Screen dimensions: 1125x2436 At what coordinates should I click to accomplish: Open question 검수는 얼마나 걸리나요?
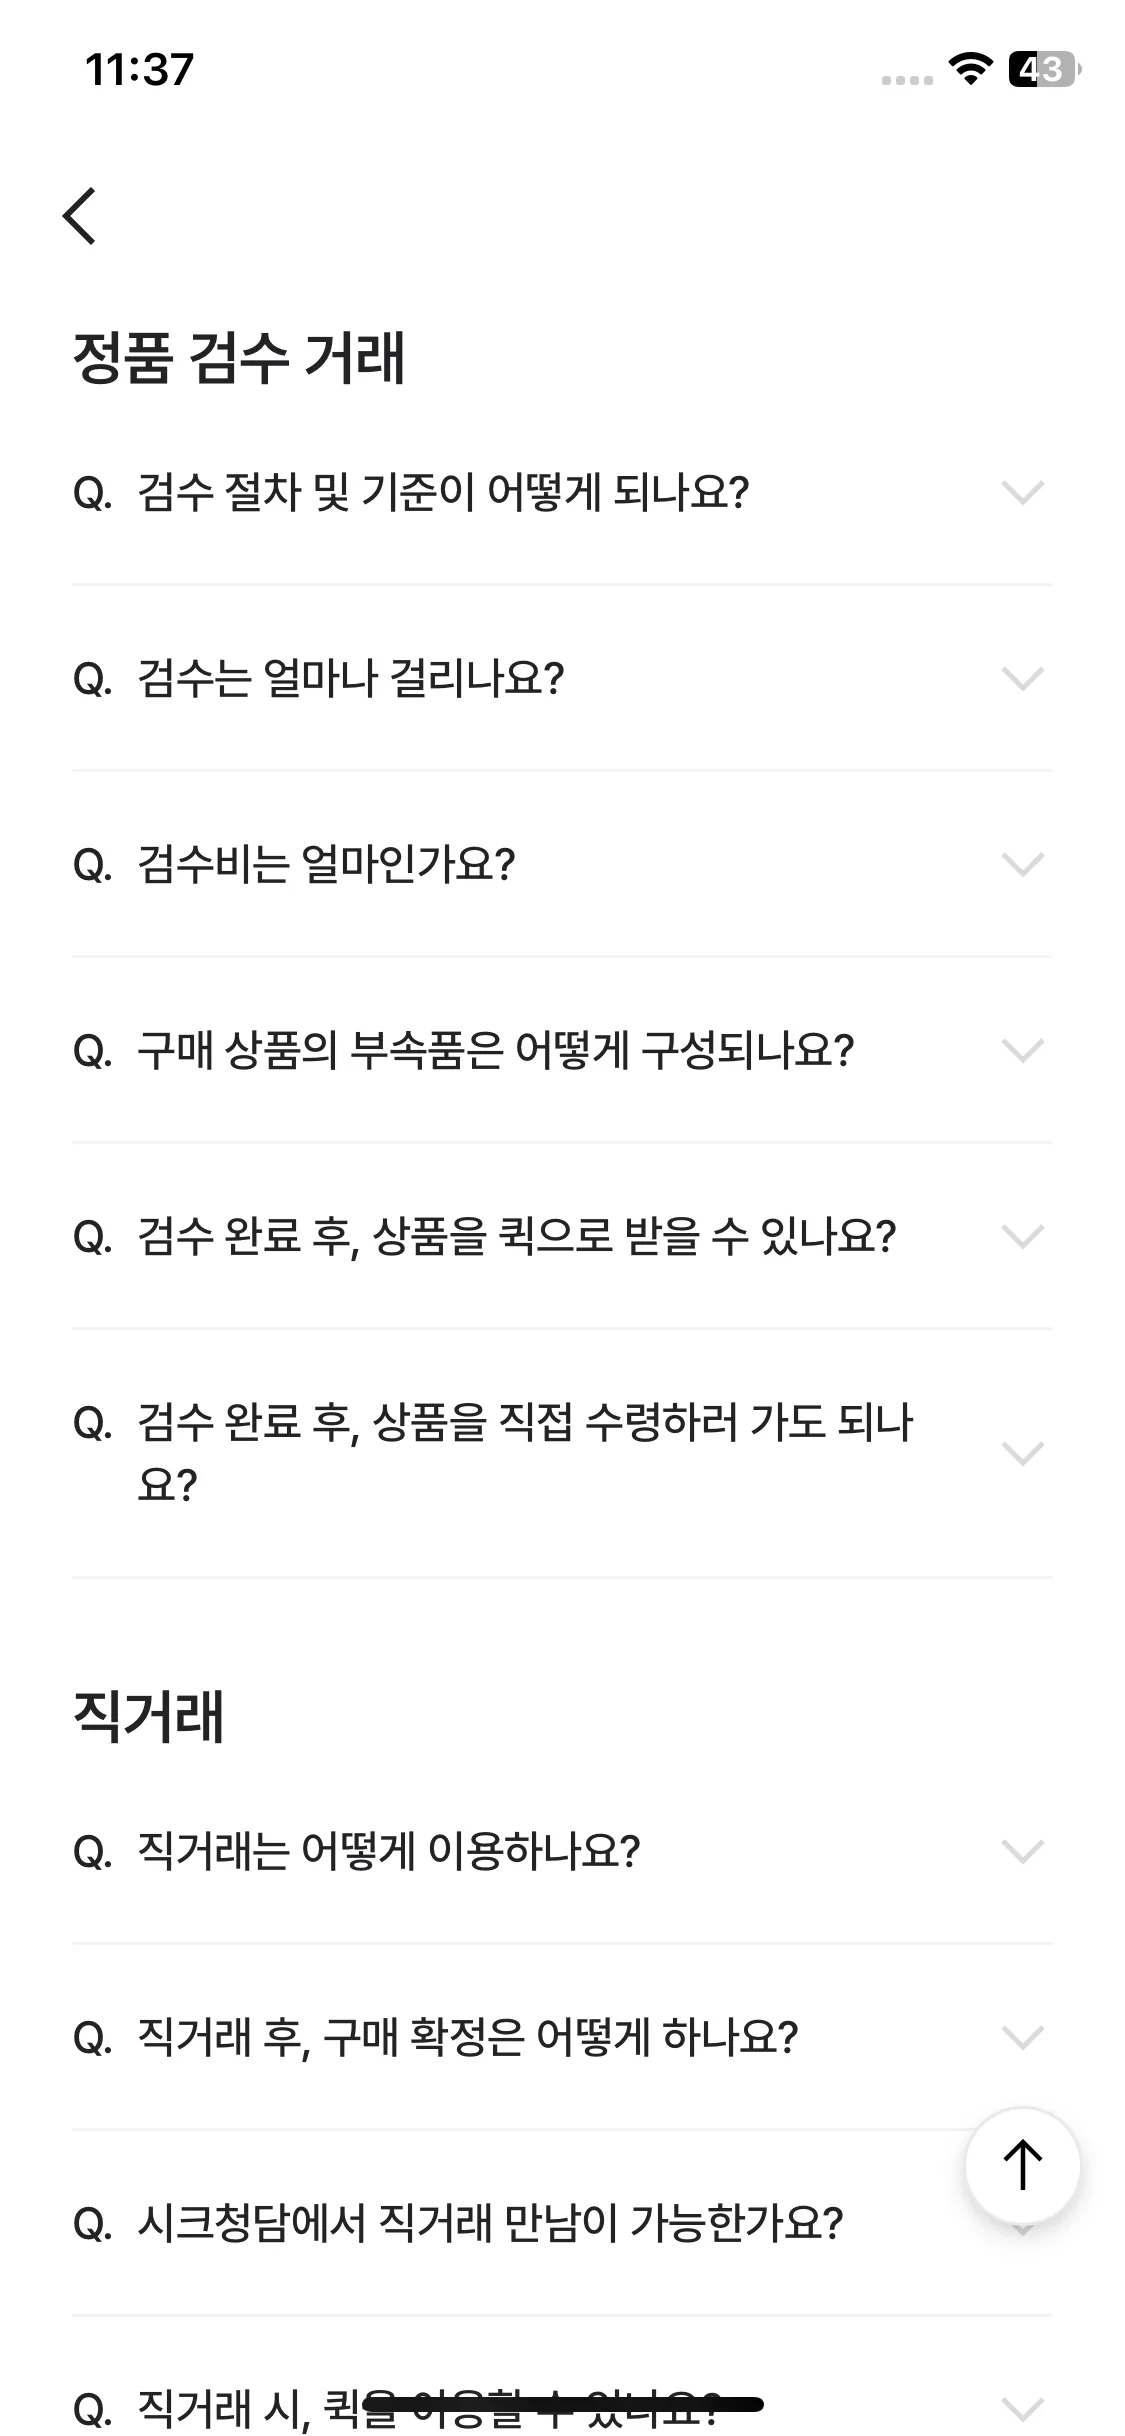562,678
